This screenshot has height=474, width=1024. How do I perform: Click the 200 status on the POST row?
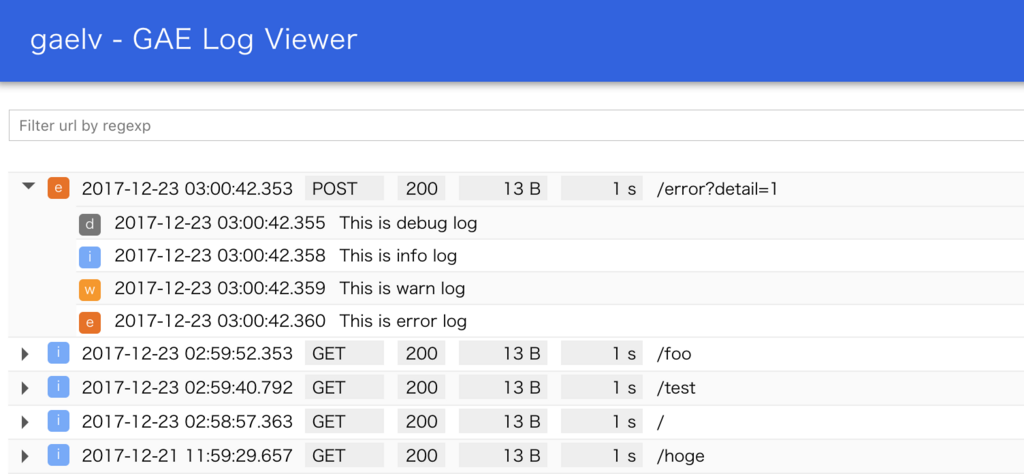click(x=421, y=189)
